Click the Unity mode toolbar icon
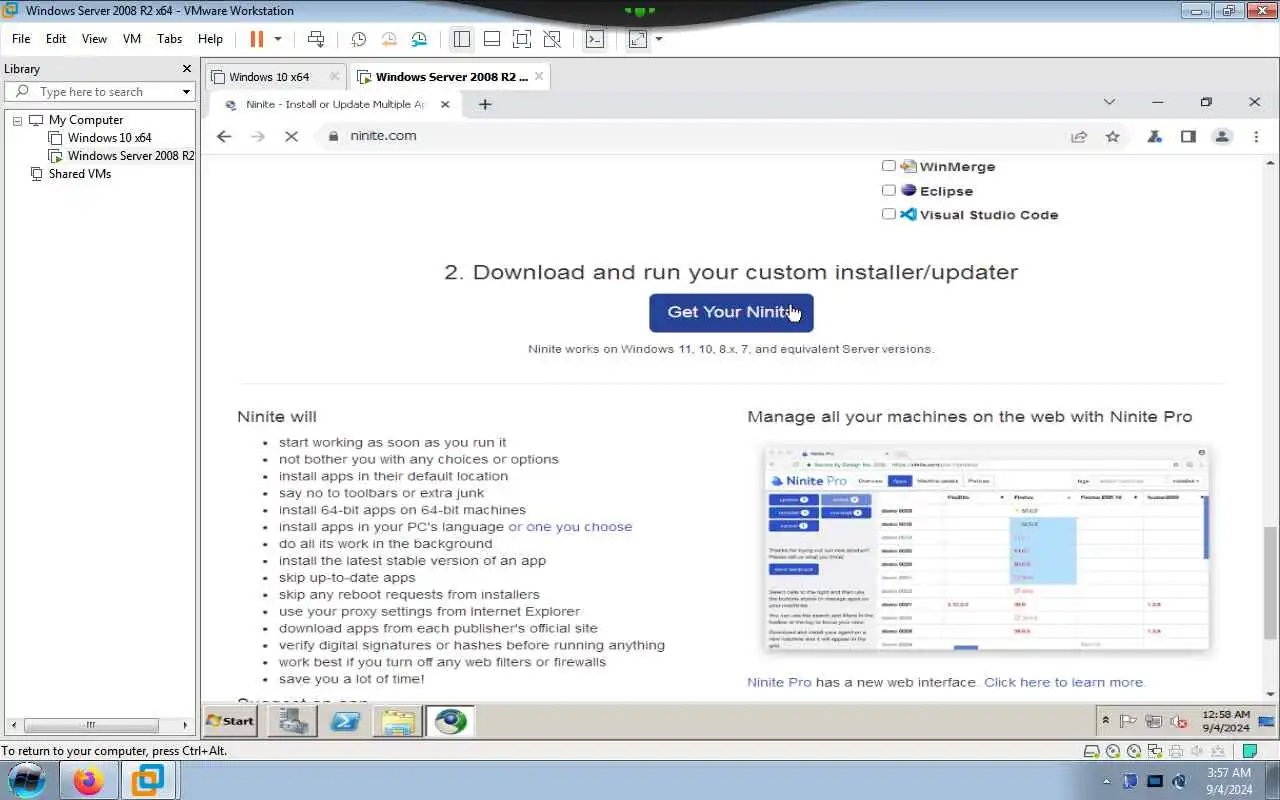 click(552, 39)
